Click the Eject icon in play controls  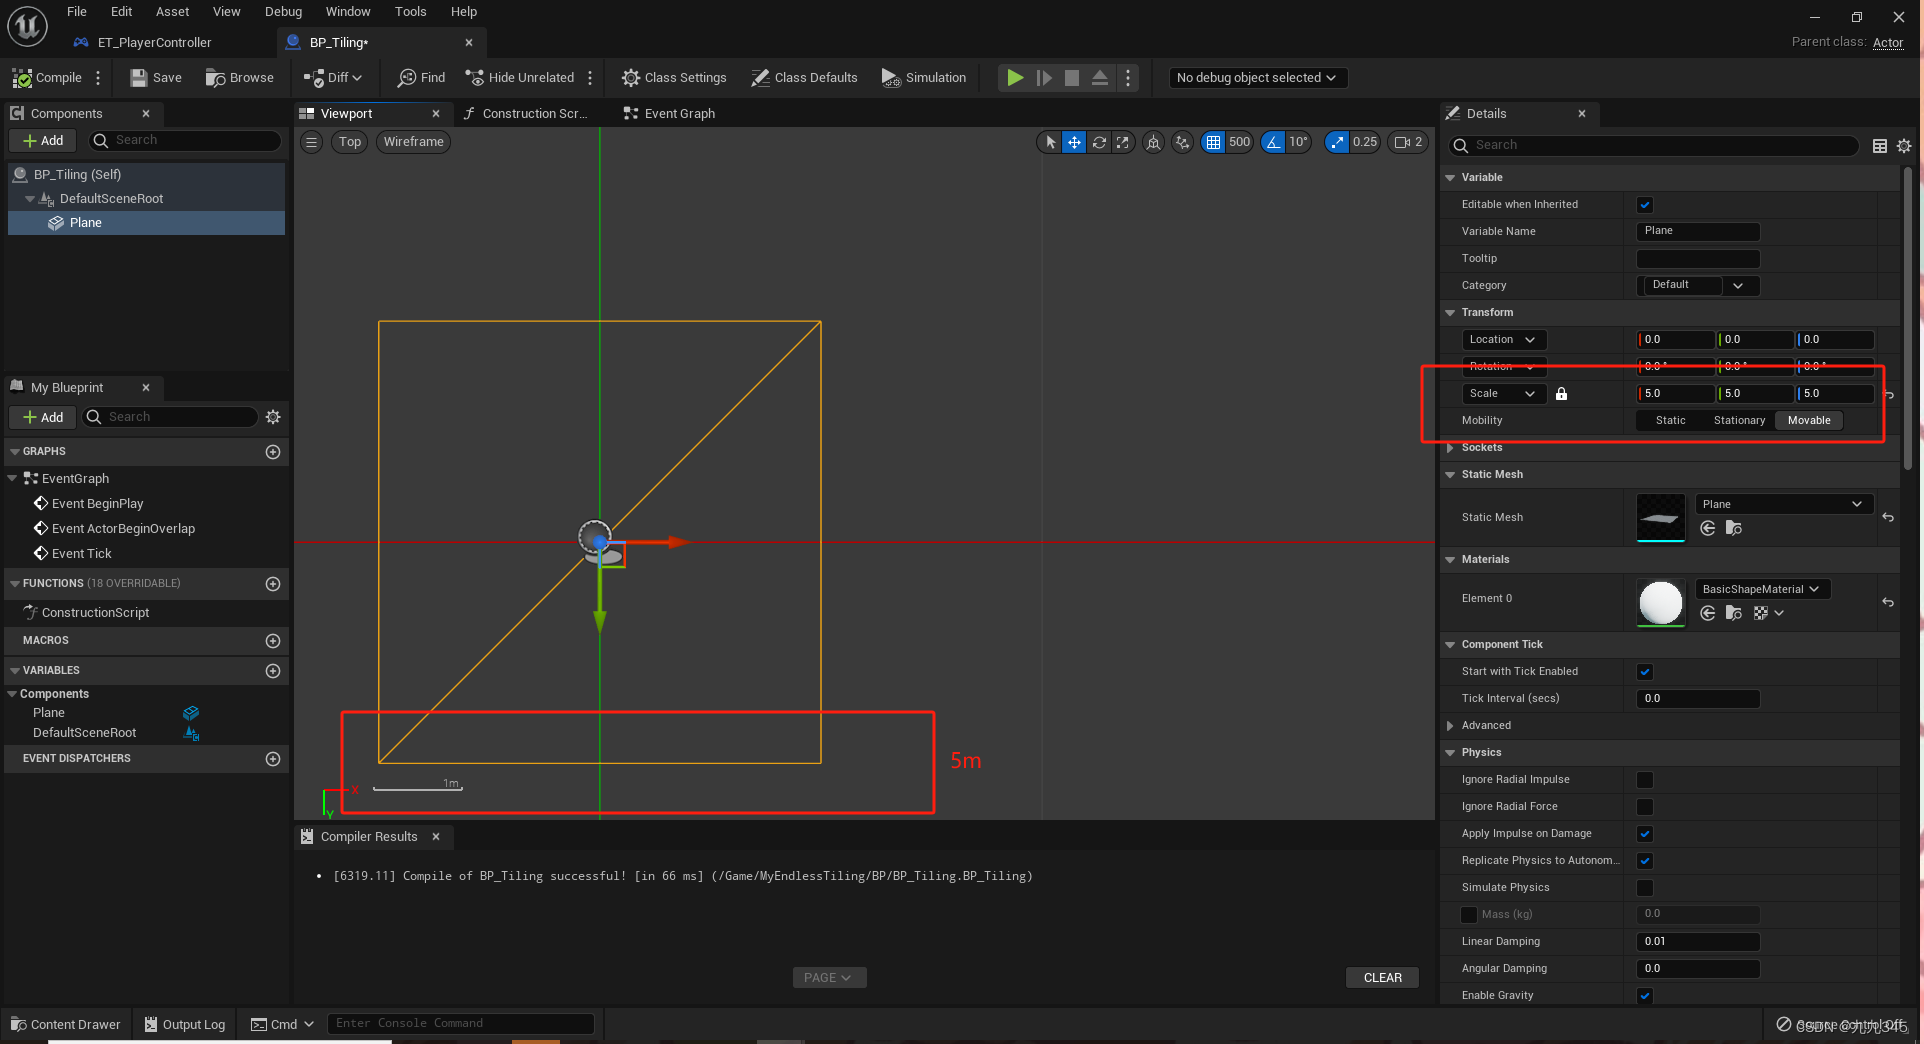click(x=1100, y=78)
